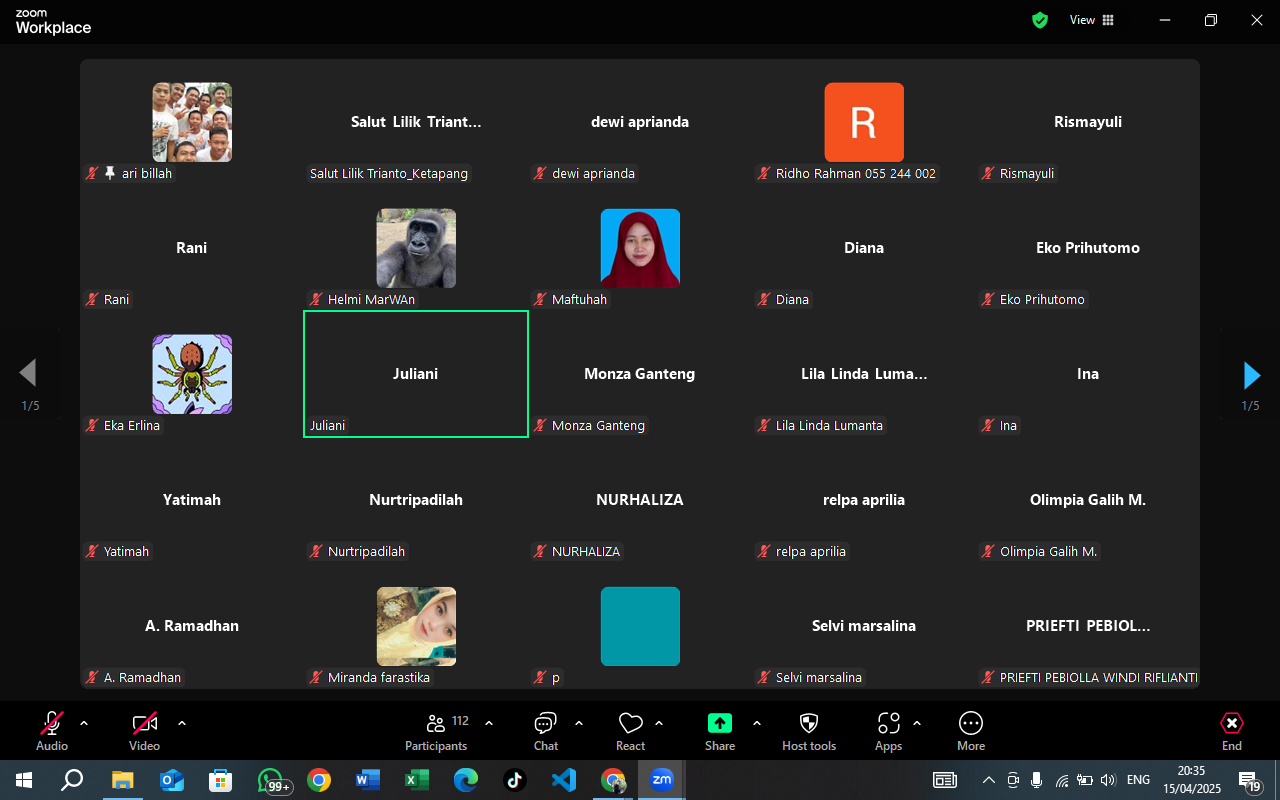
Task: Expand the Share options arrow
Action: pos(757,723)
